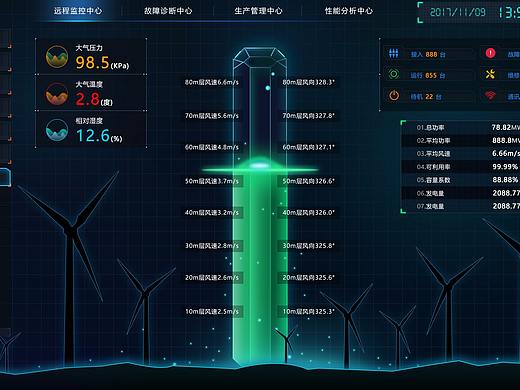Click the 20m层风速2.6m/s label

pyautogui.click(x=212, y=277)
